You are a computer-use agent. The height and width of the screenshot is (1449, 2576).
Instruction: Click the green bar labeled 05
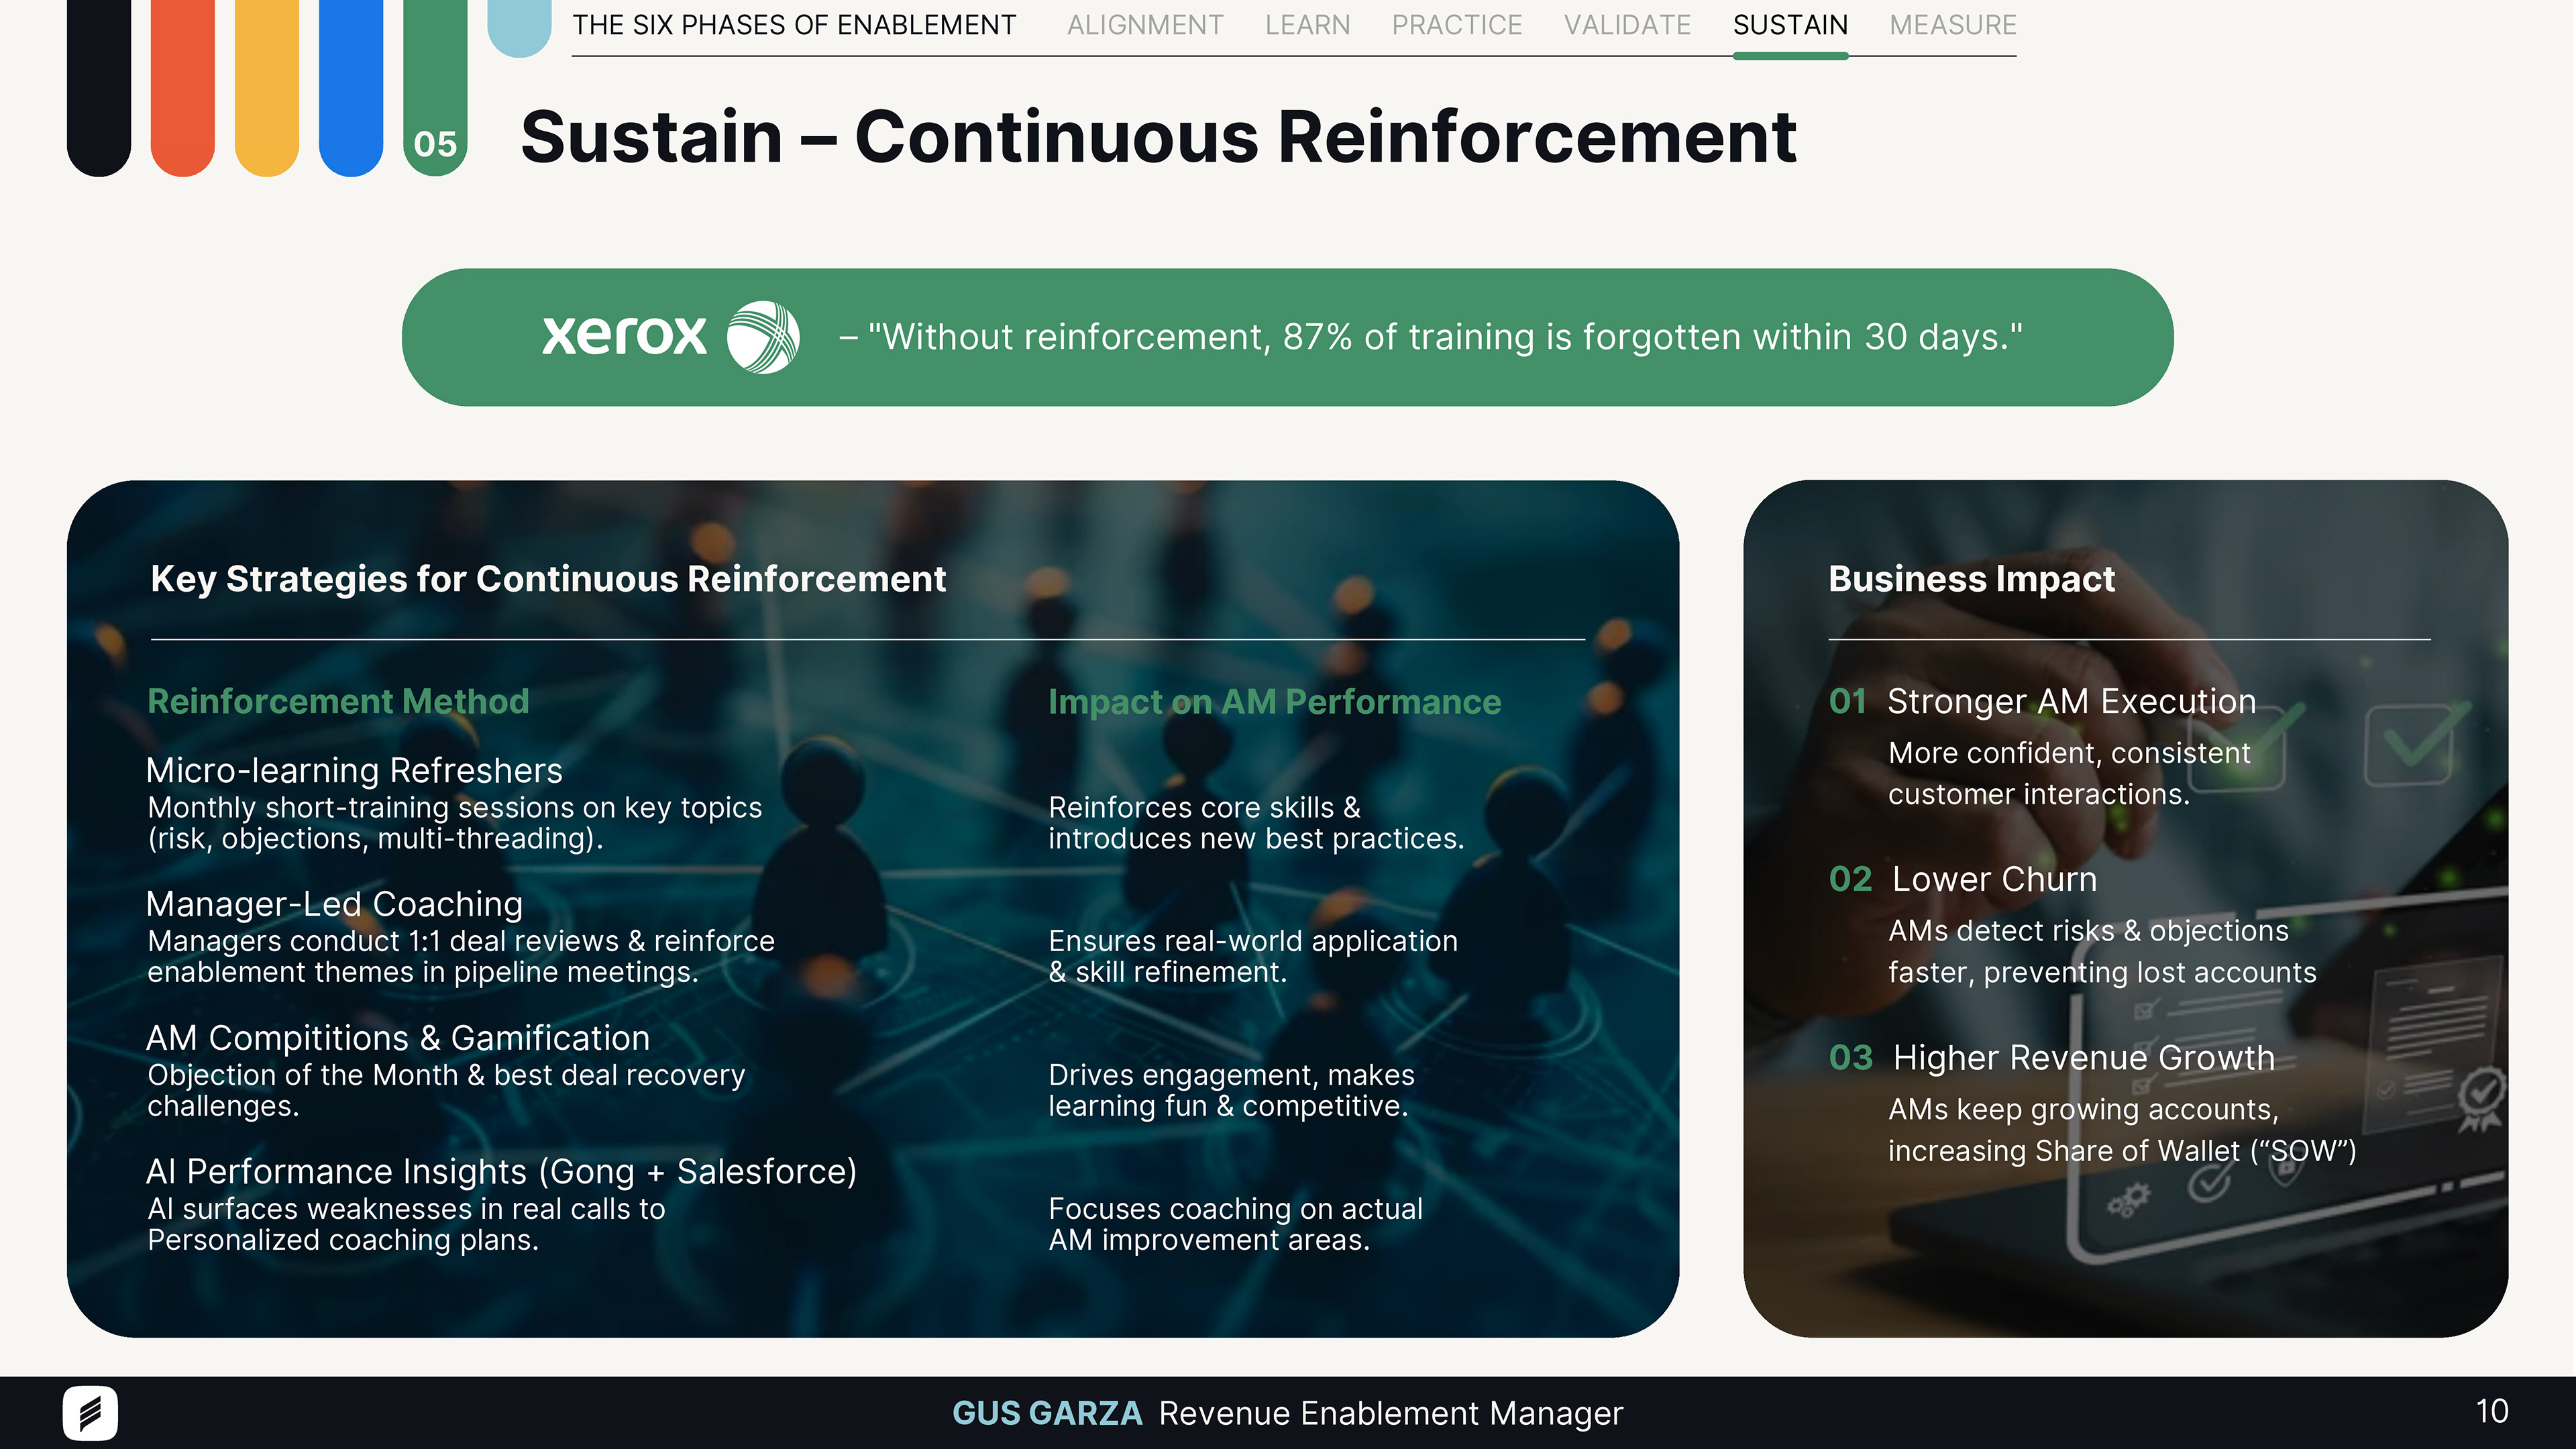pos(435,88)
